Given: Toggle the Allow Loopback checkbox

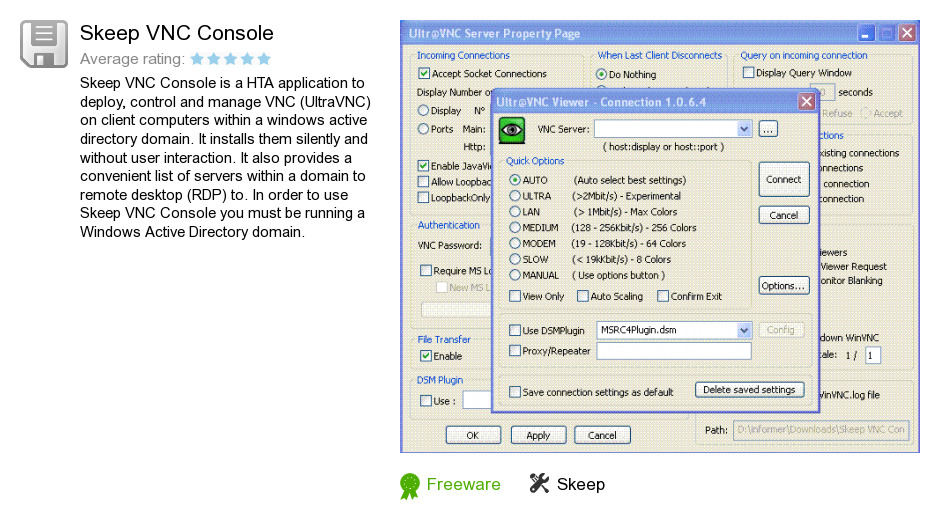Looking at the screenshot, I should click(423, 182).
